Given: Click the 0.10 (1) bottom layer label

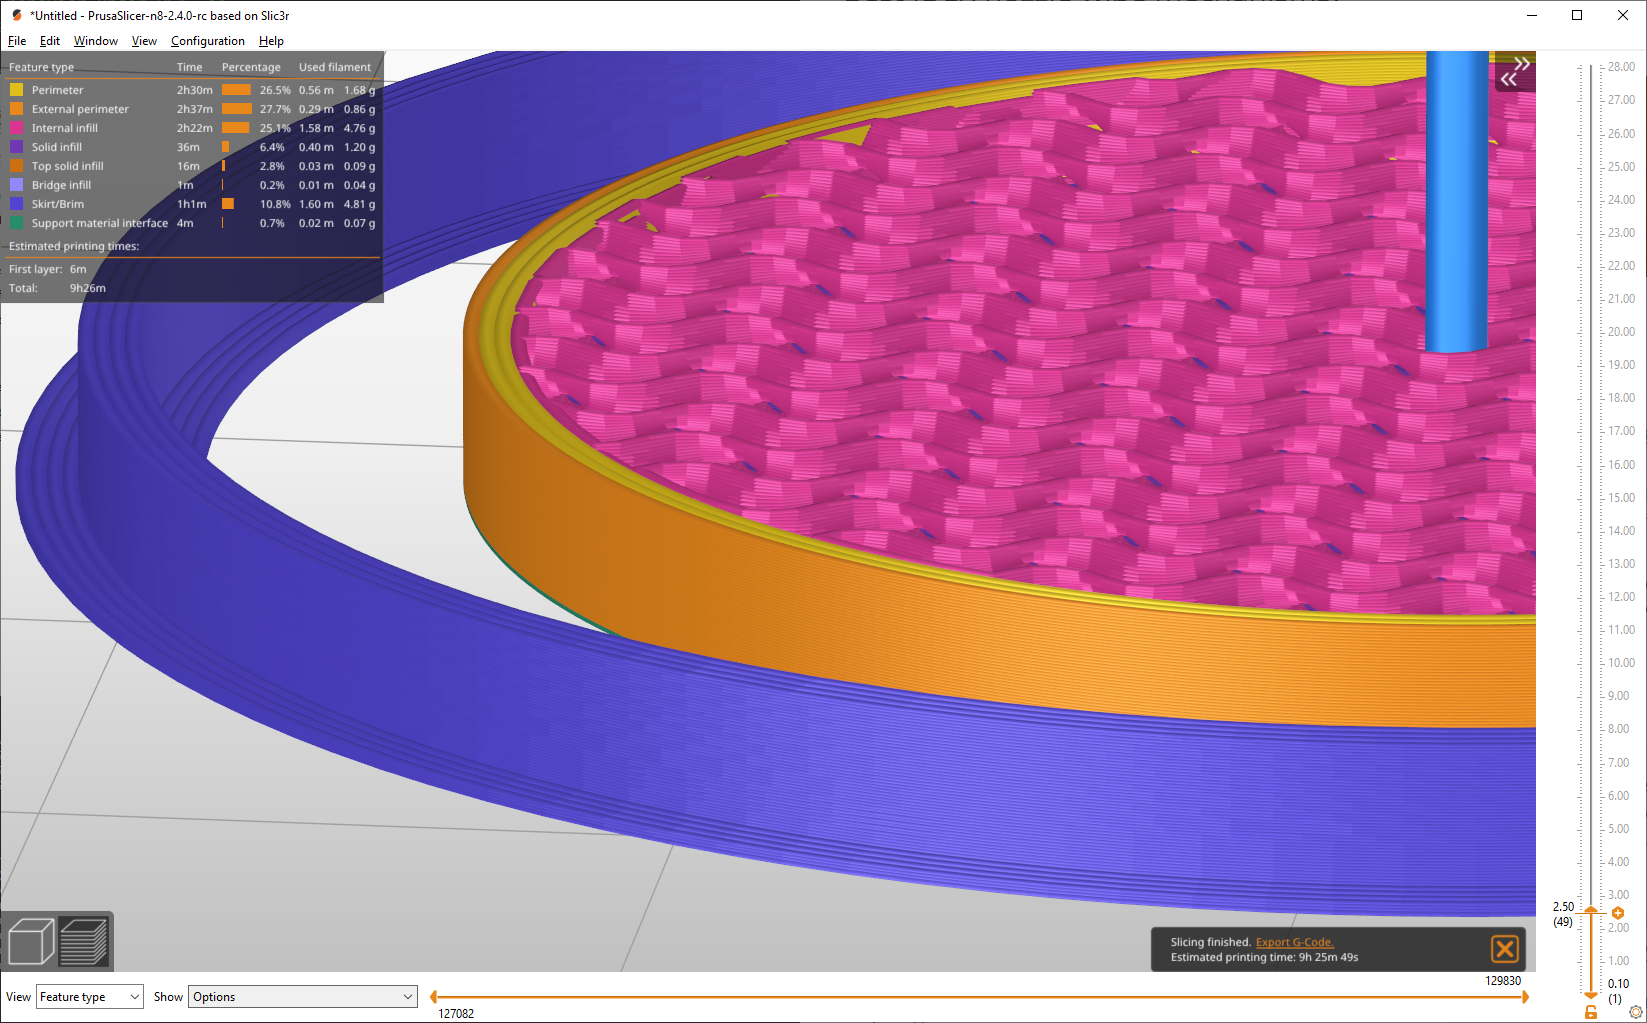Looking at the screenshot, I should click(1618, 991).
